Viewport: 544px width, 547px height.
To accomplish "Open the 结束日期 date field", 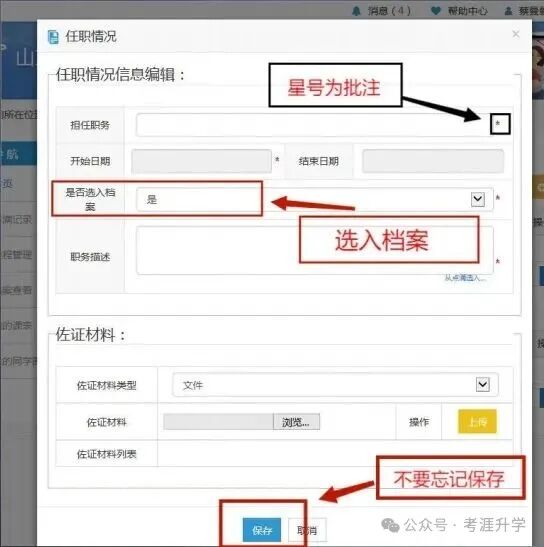I will click(433, 161).
